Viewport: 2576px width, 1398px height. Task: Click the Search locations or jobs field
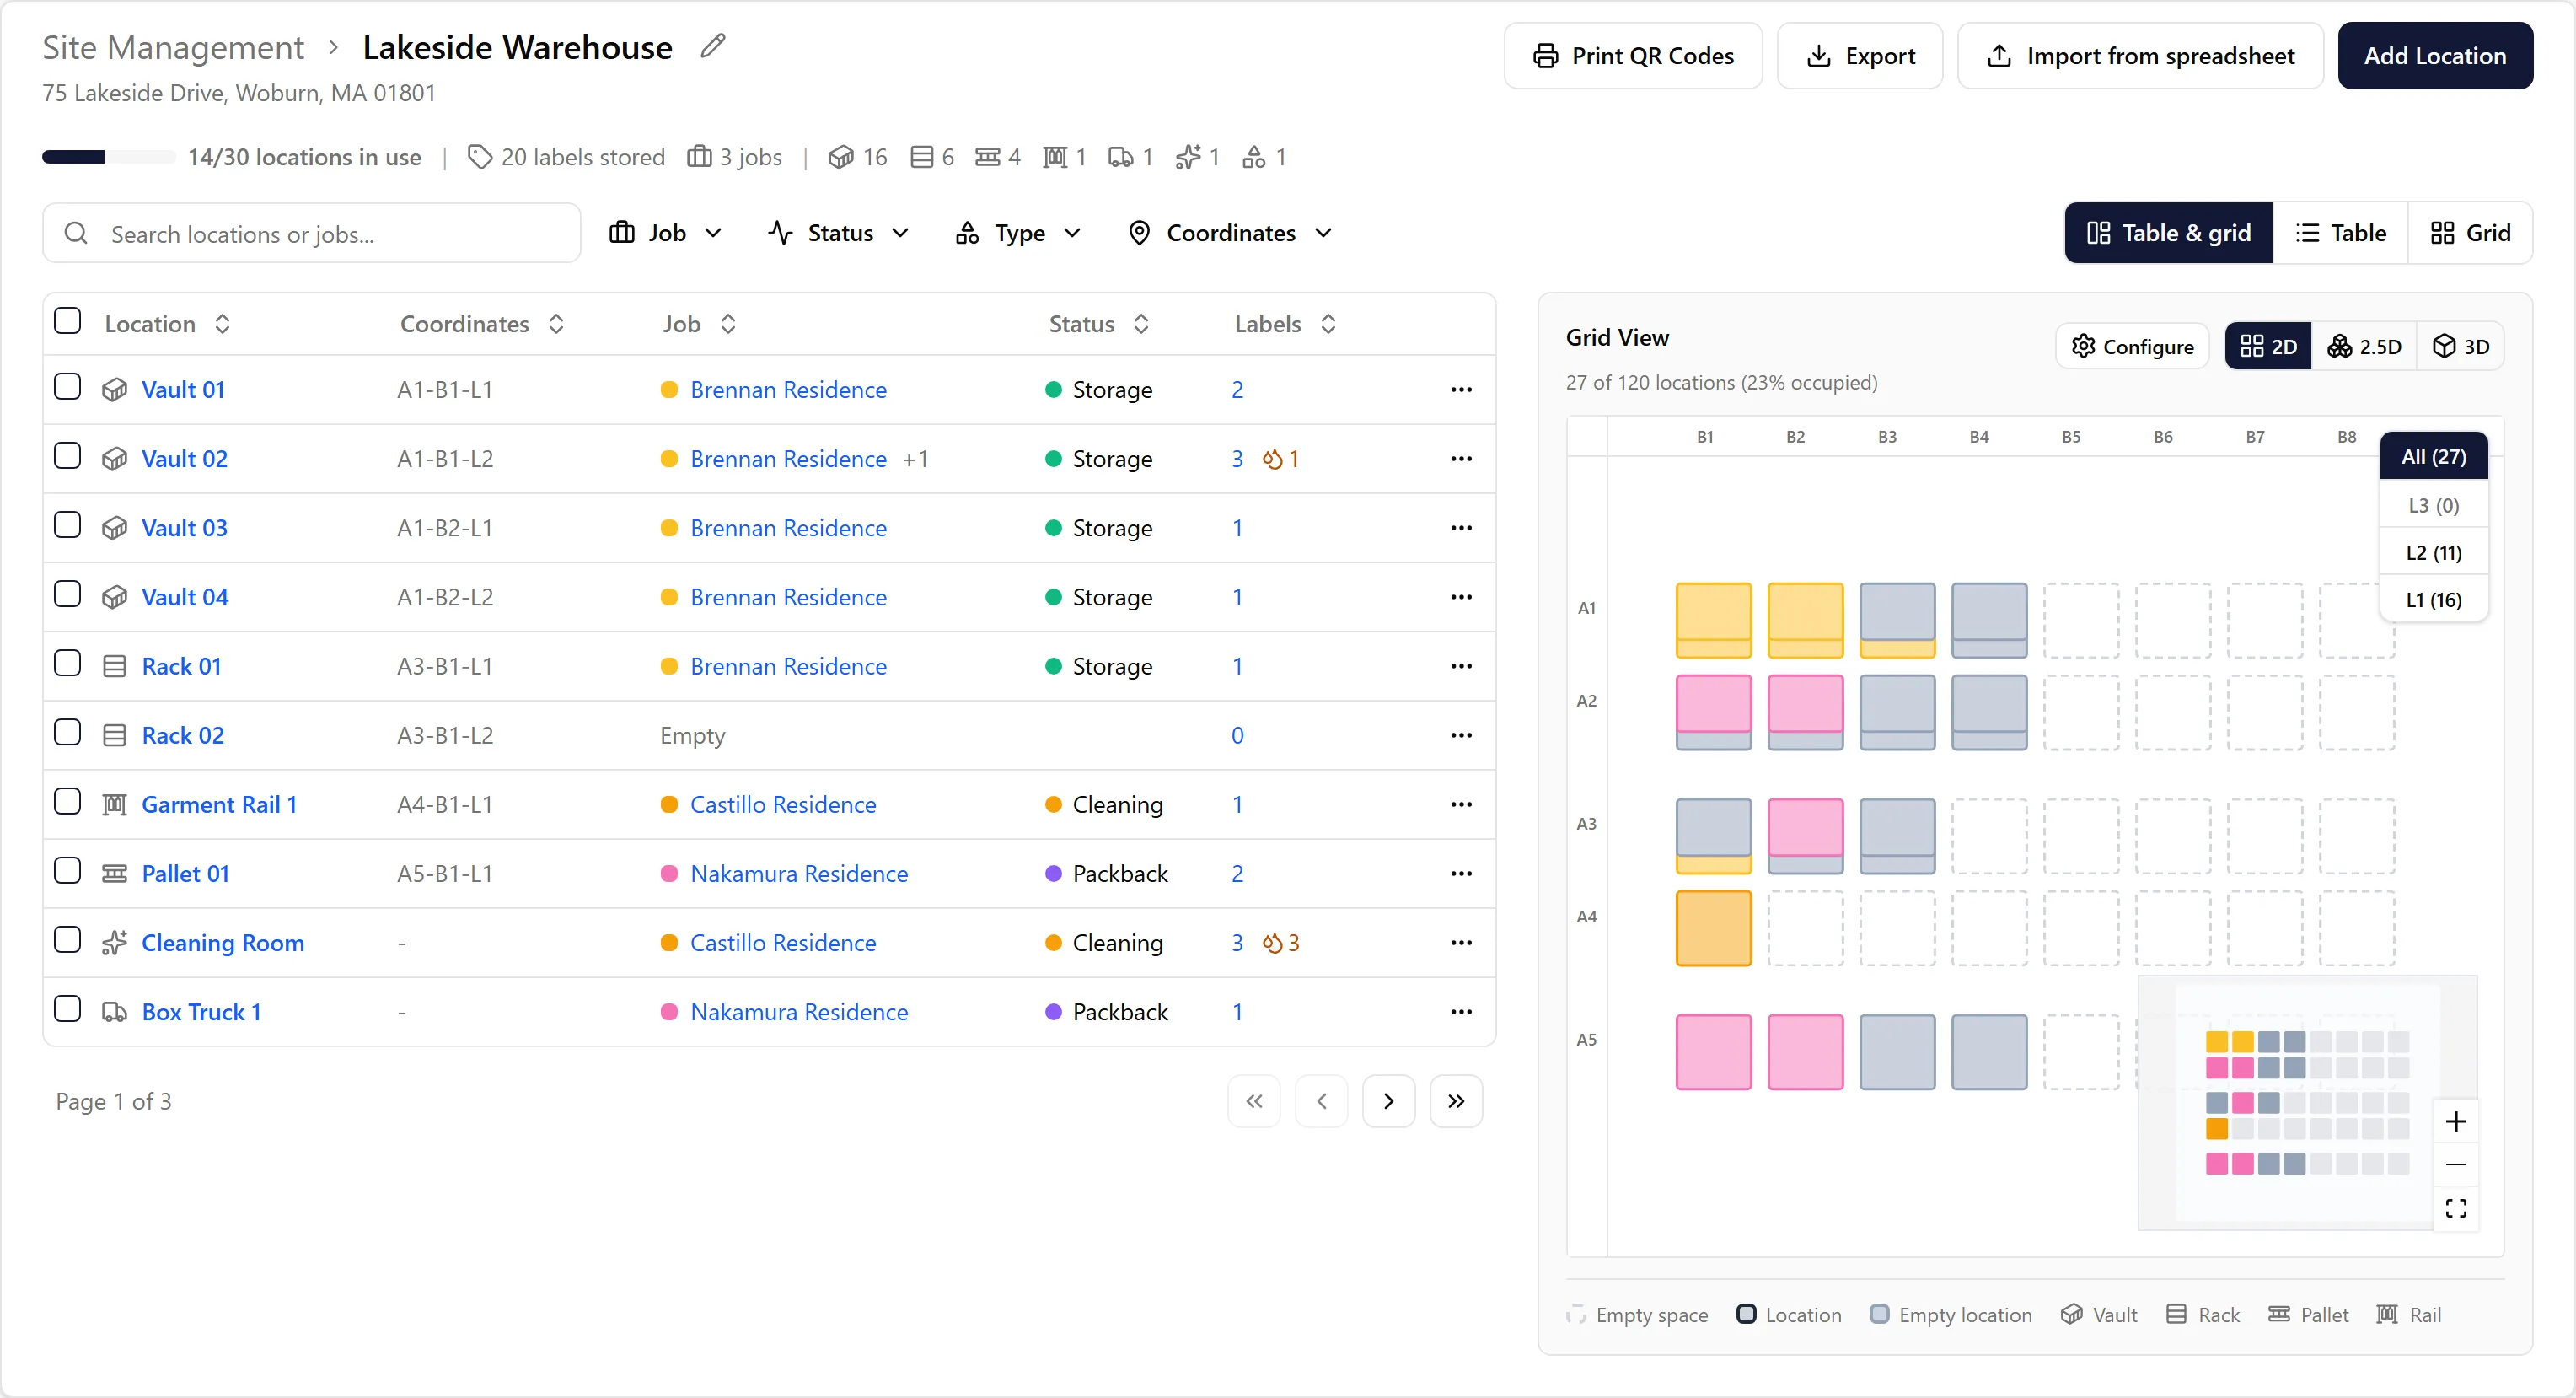(x=312, y=233)
